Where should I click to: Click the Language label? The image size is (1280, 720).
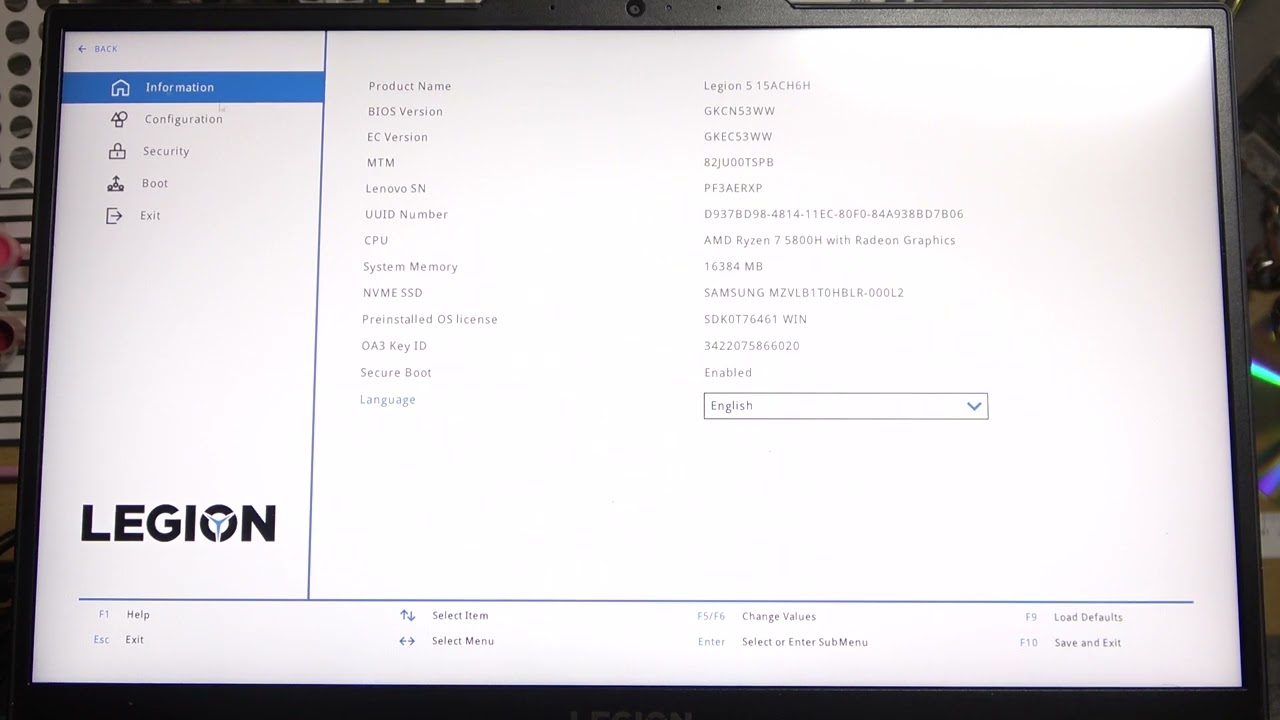coord(388,400)
